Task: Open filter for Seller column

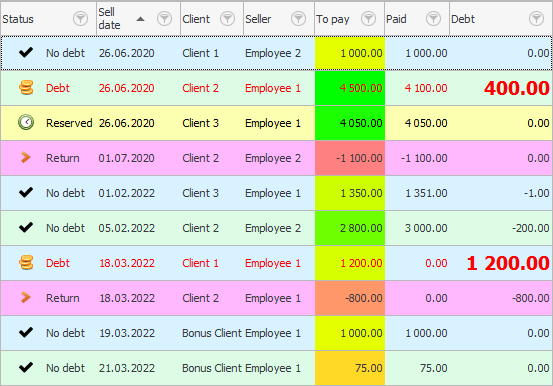Action: (x=298, y=18)
